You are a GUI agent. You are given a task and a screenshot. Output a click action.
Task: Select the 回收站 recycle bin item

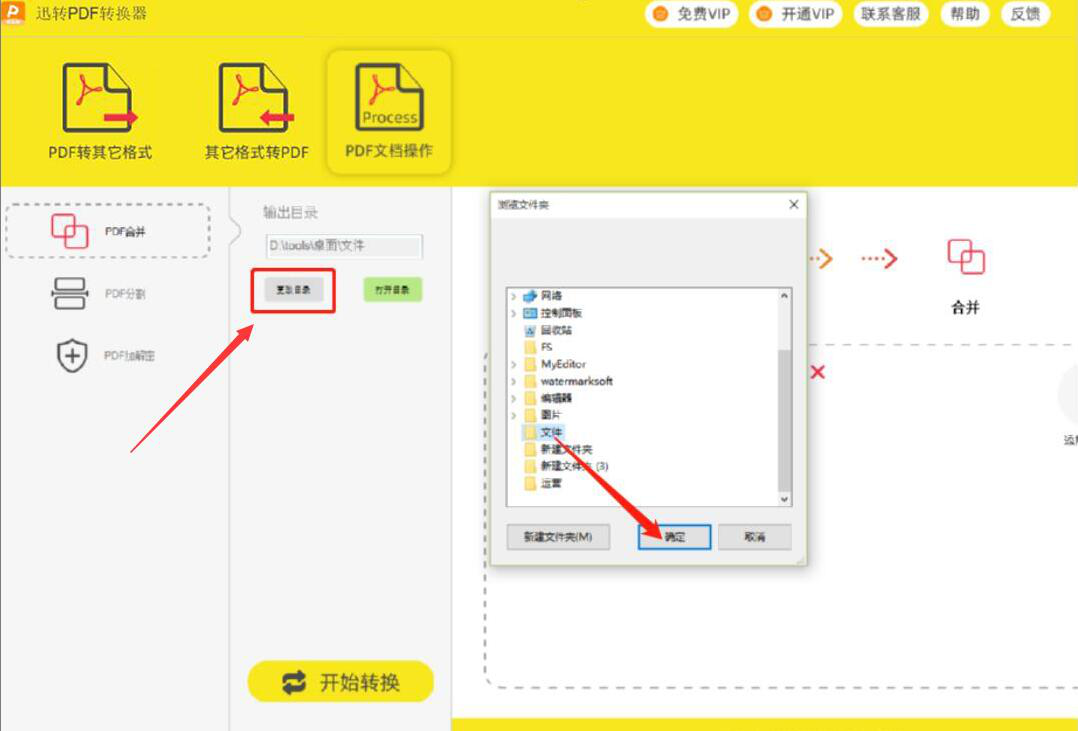556,330
